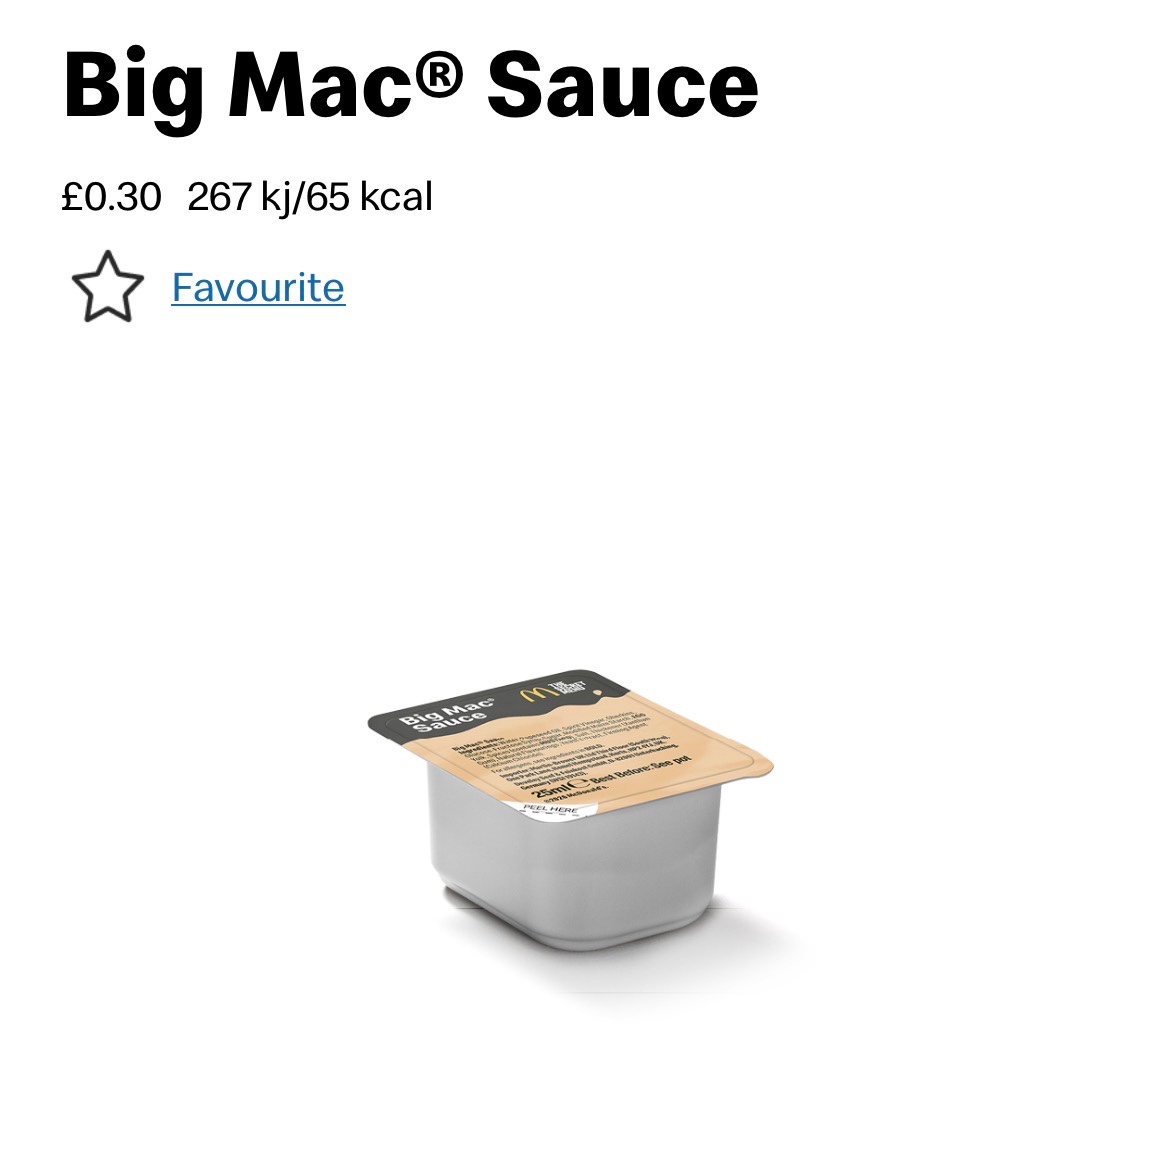Click the McDonald's golden arches logo on lid

[535, 694]
